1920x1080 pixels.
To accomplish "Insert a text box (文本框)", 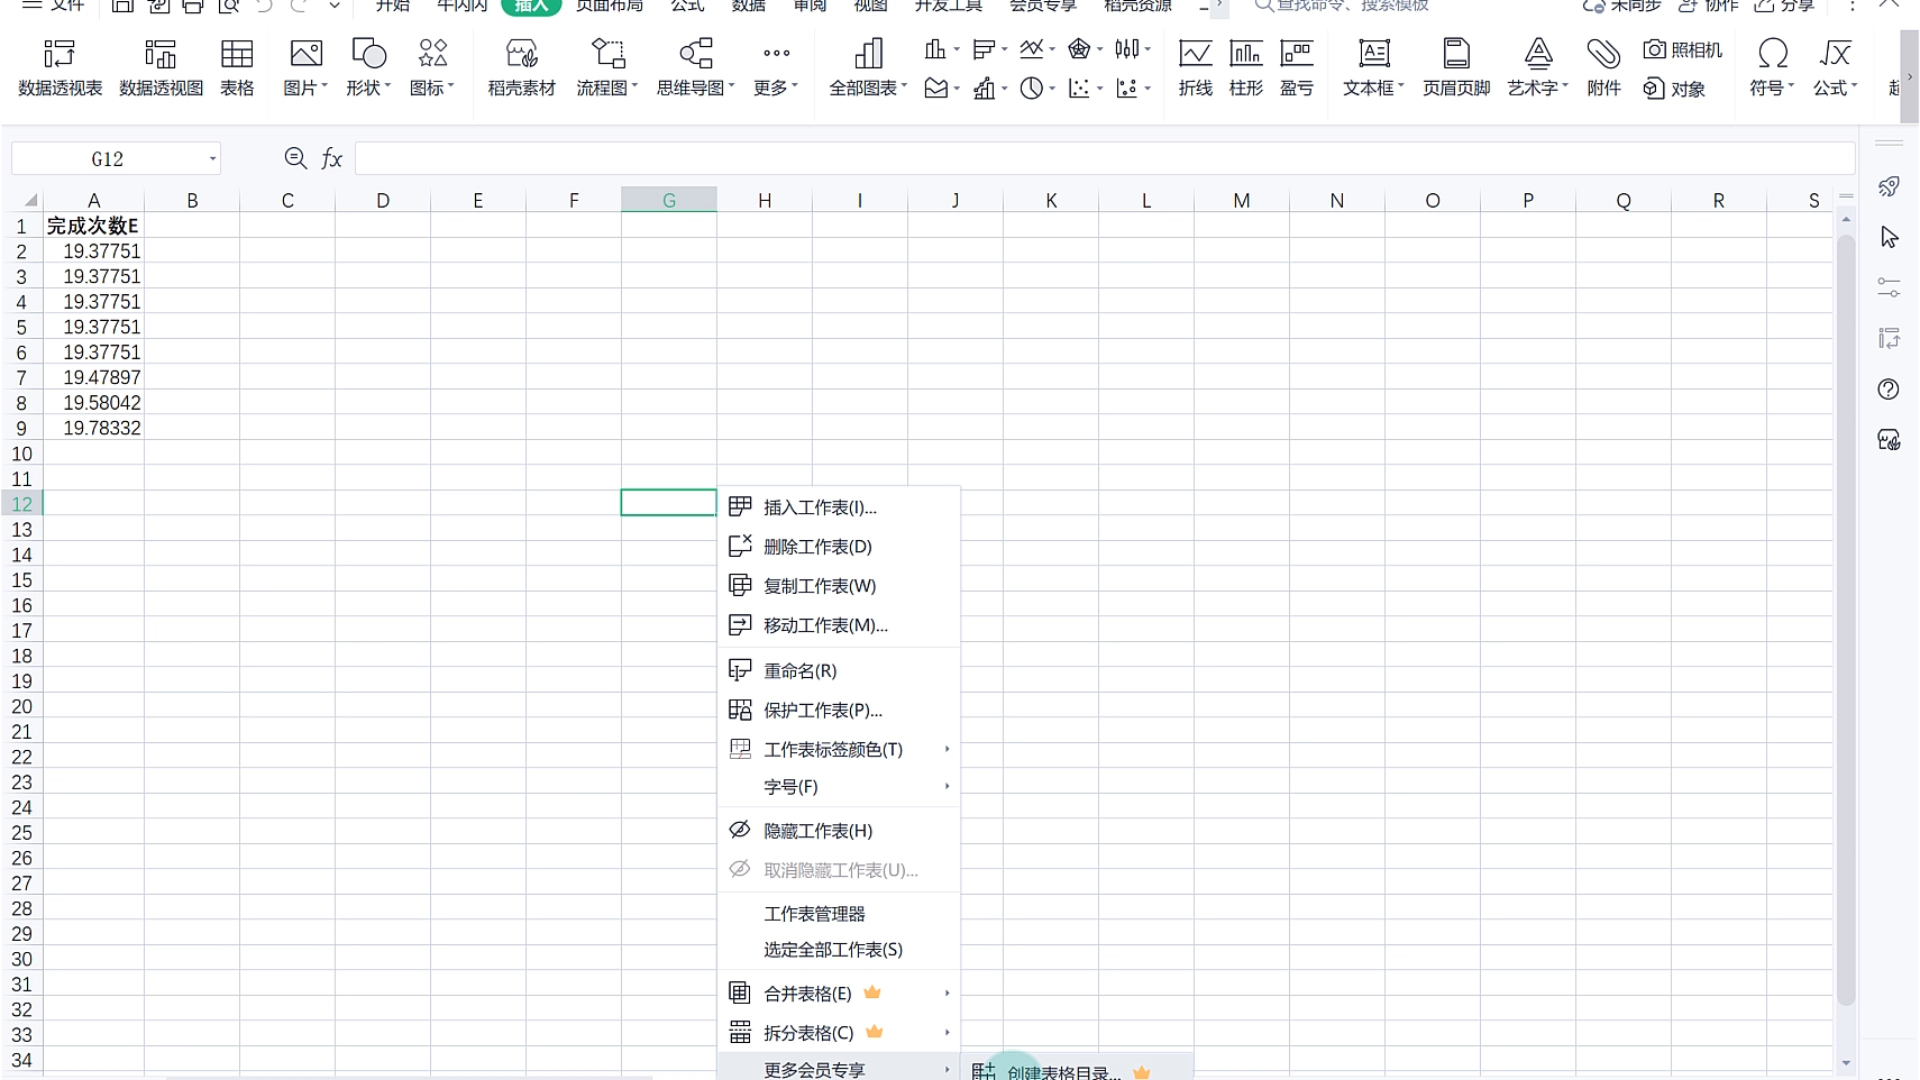I will point(1373,54).
